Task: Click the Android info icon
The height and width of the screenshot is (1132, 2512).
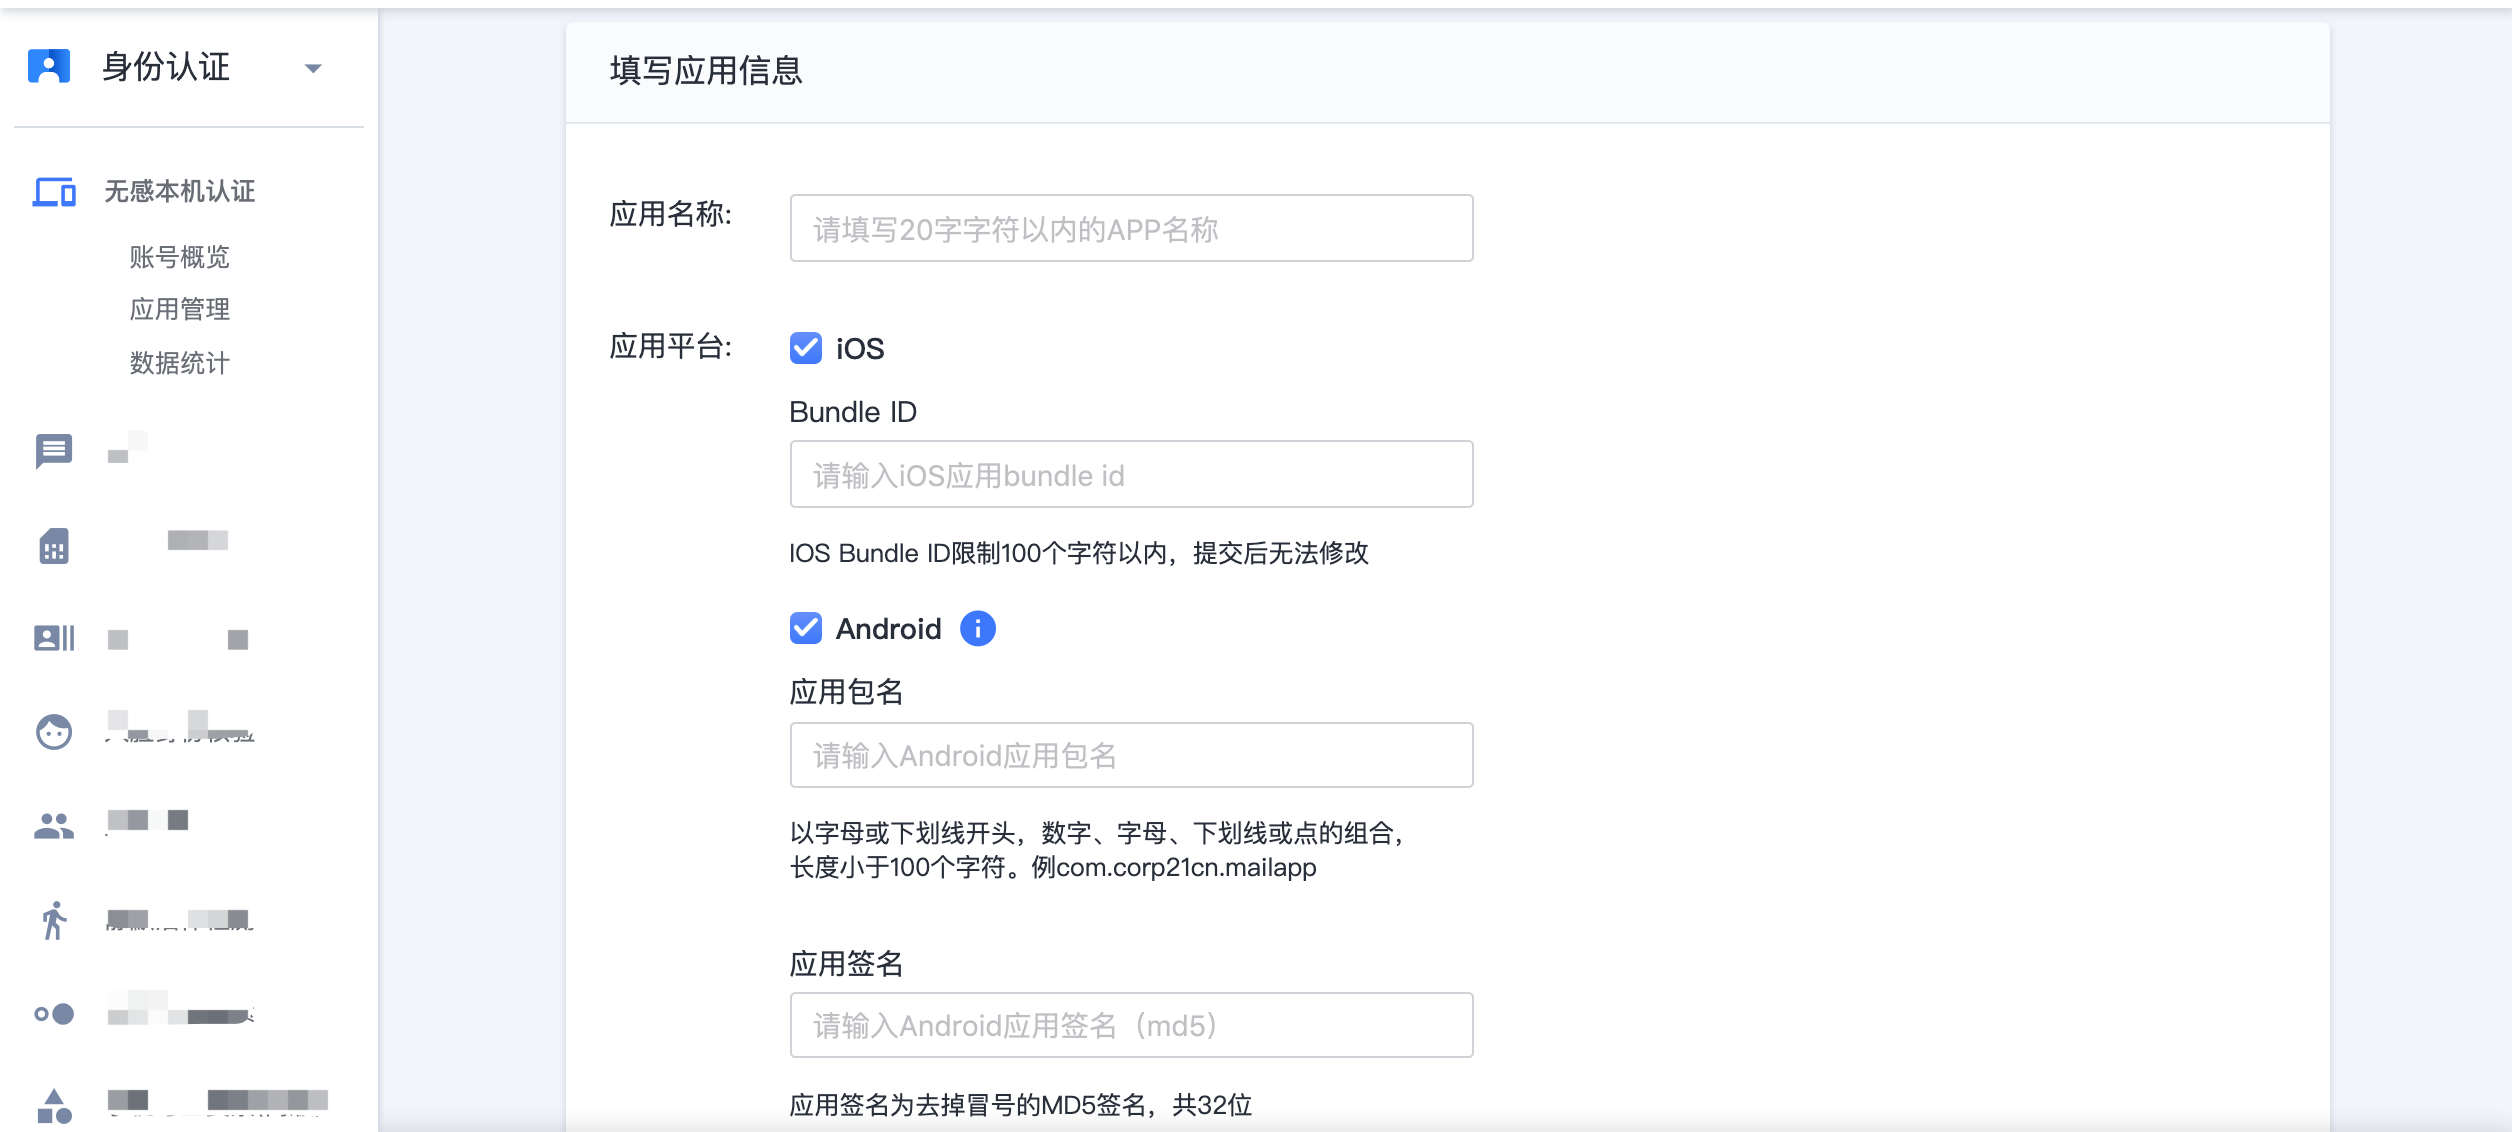Action: 977,628
